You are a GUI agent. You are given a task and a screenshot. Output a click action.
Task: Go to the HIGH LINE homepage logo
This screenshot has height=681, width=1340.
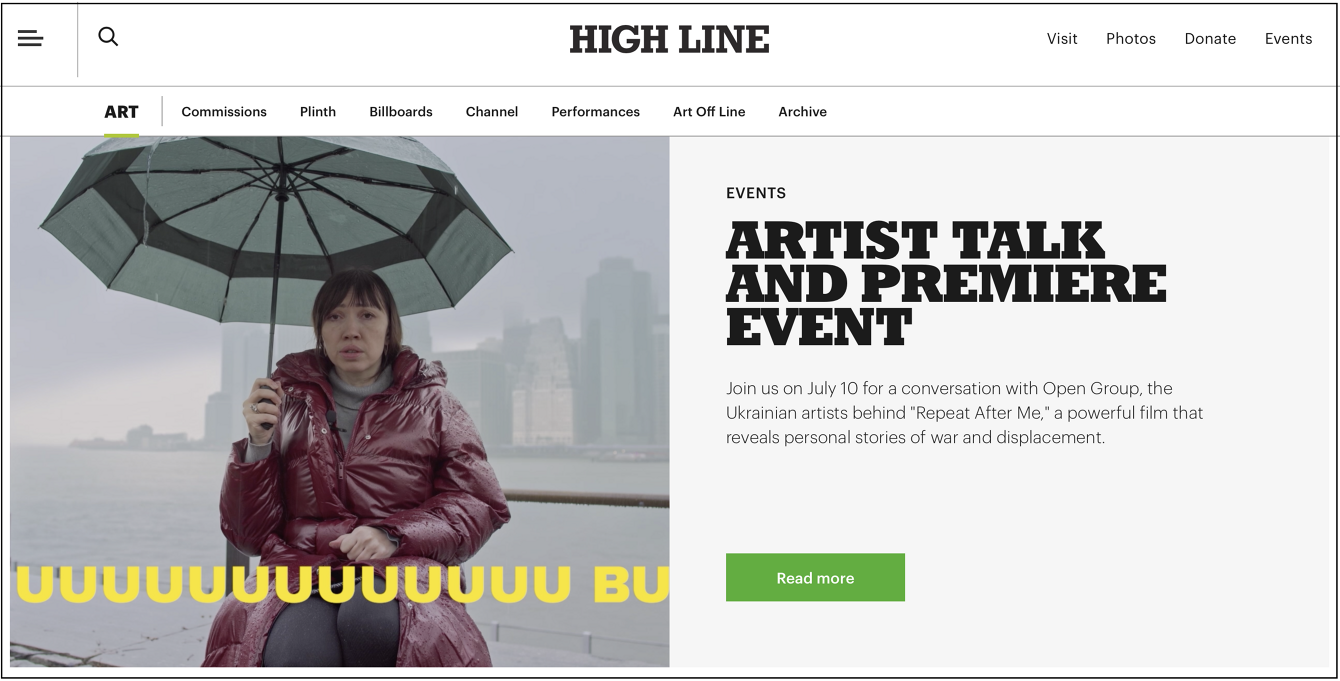[669, 40]
